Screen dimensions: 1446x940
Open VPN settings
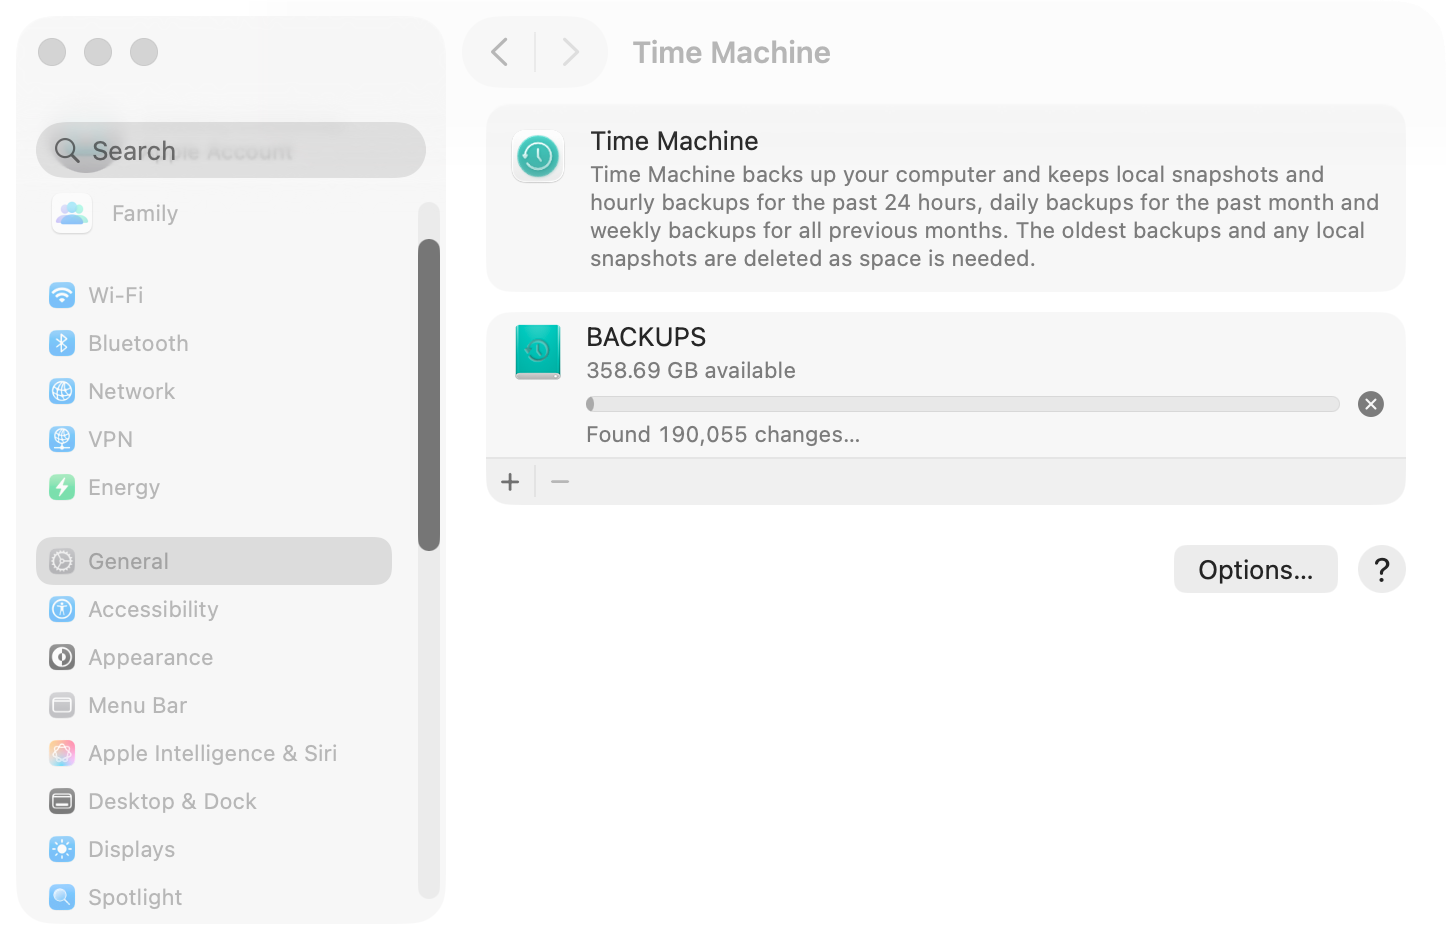(x=214, y=439)
